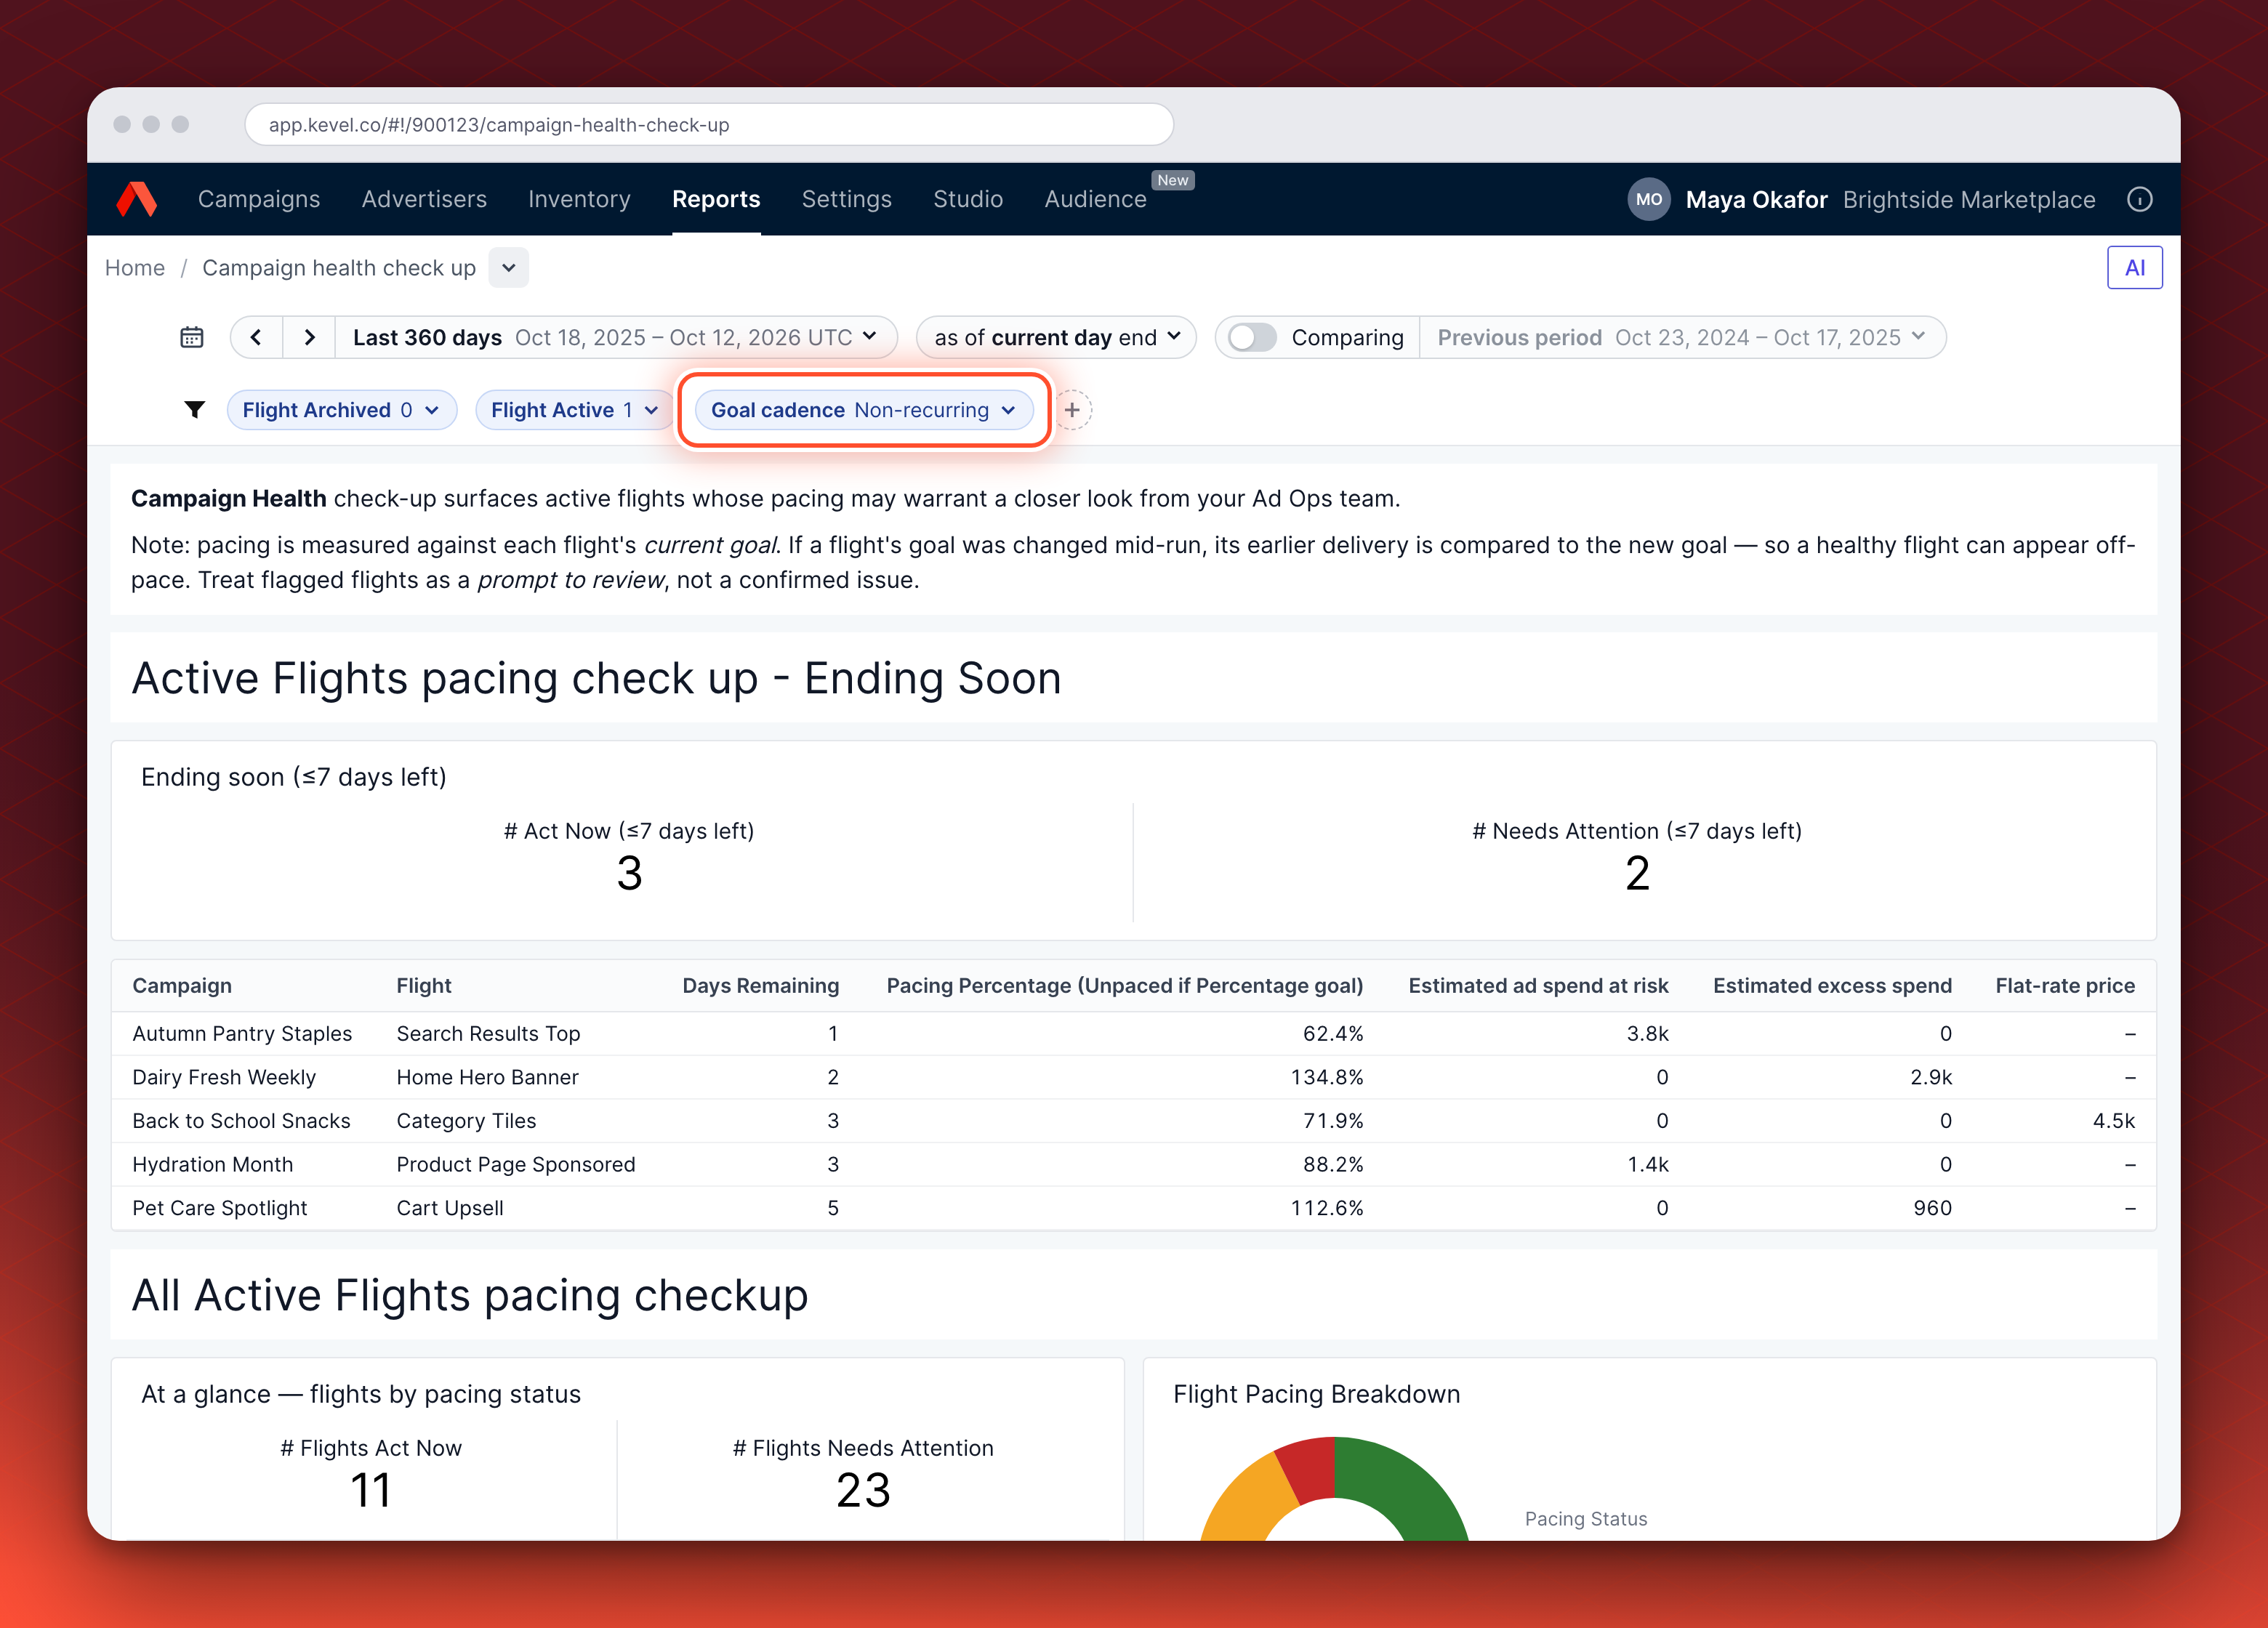Screen dimensions: 2268x1628
Task: Open the Flight Active filter
Action: pyautogui.click(x=574, y=410)
